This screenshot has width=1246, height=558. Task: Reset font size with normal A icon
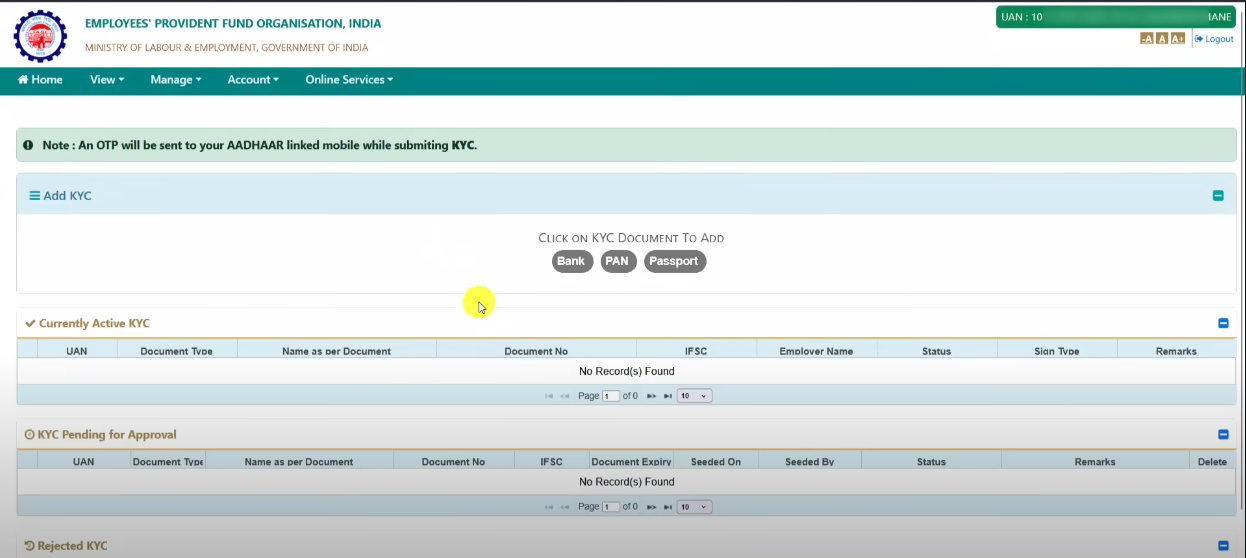coord(1162,39)
